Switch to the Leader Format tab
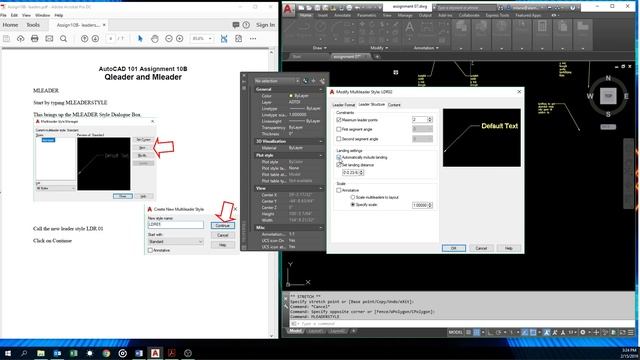 point(343,105)
